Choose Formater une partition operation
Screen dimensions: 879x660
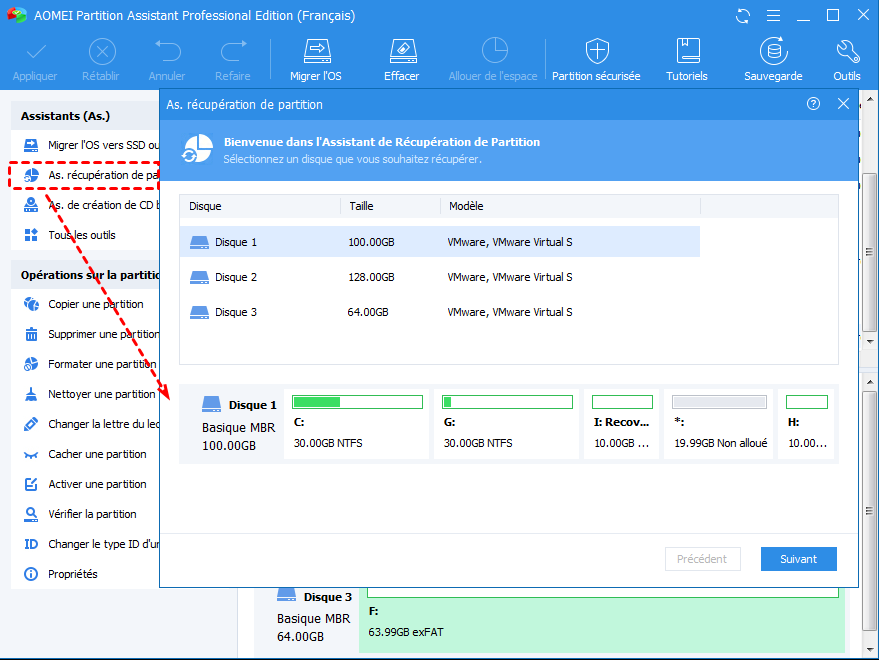tap(90, 364)
